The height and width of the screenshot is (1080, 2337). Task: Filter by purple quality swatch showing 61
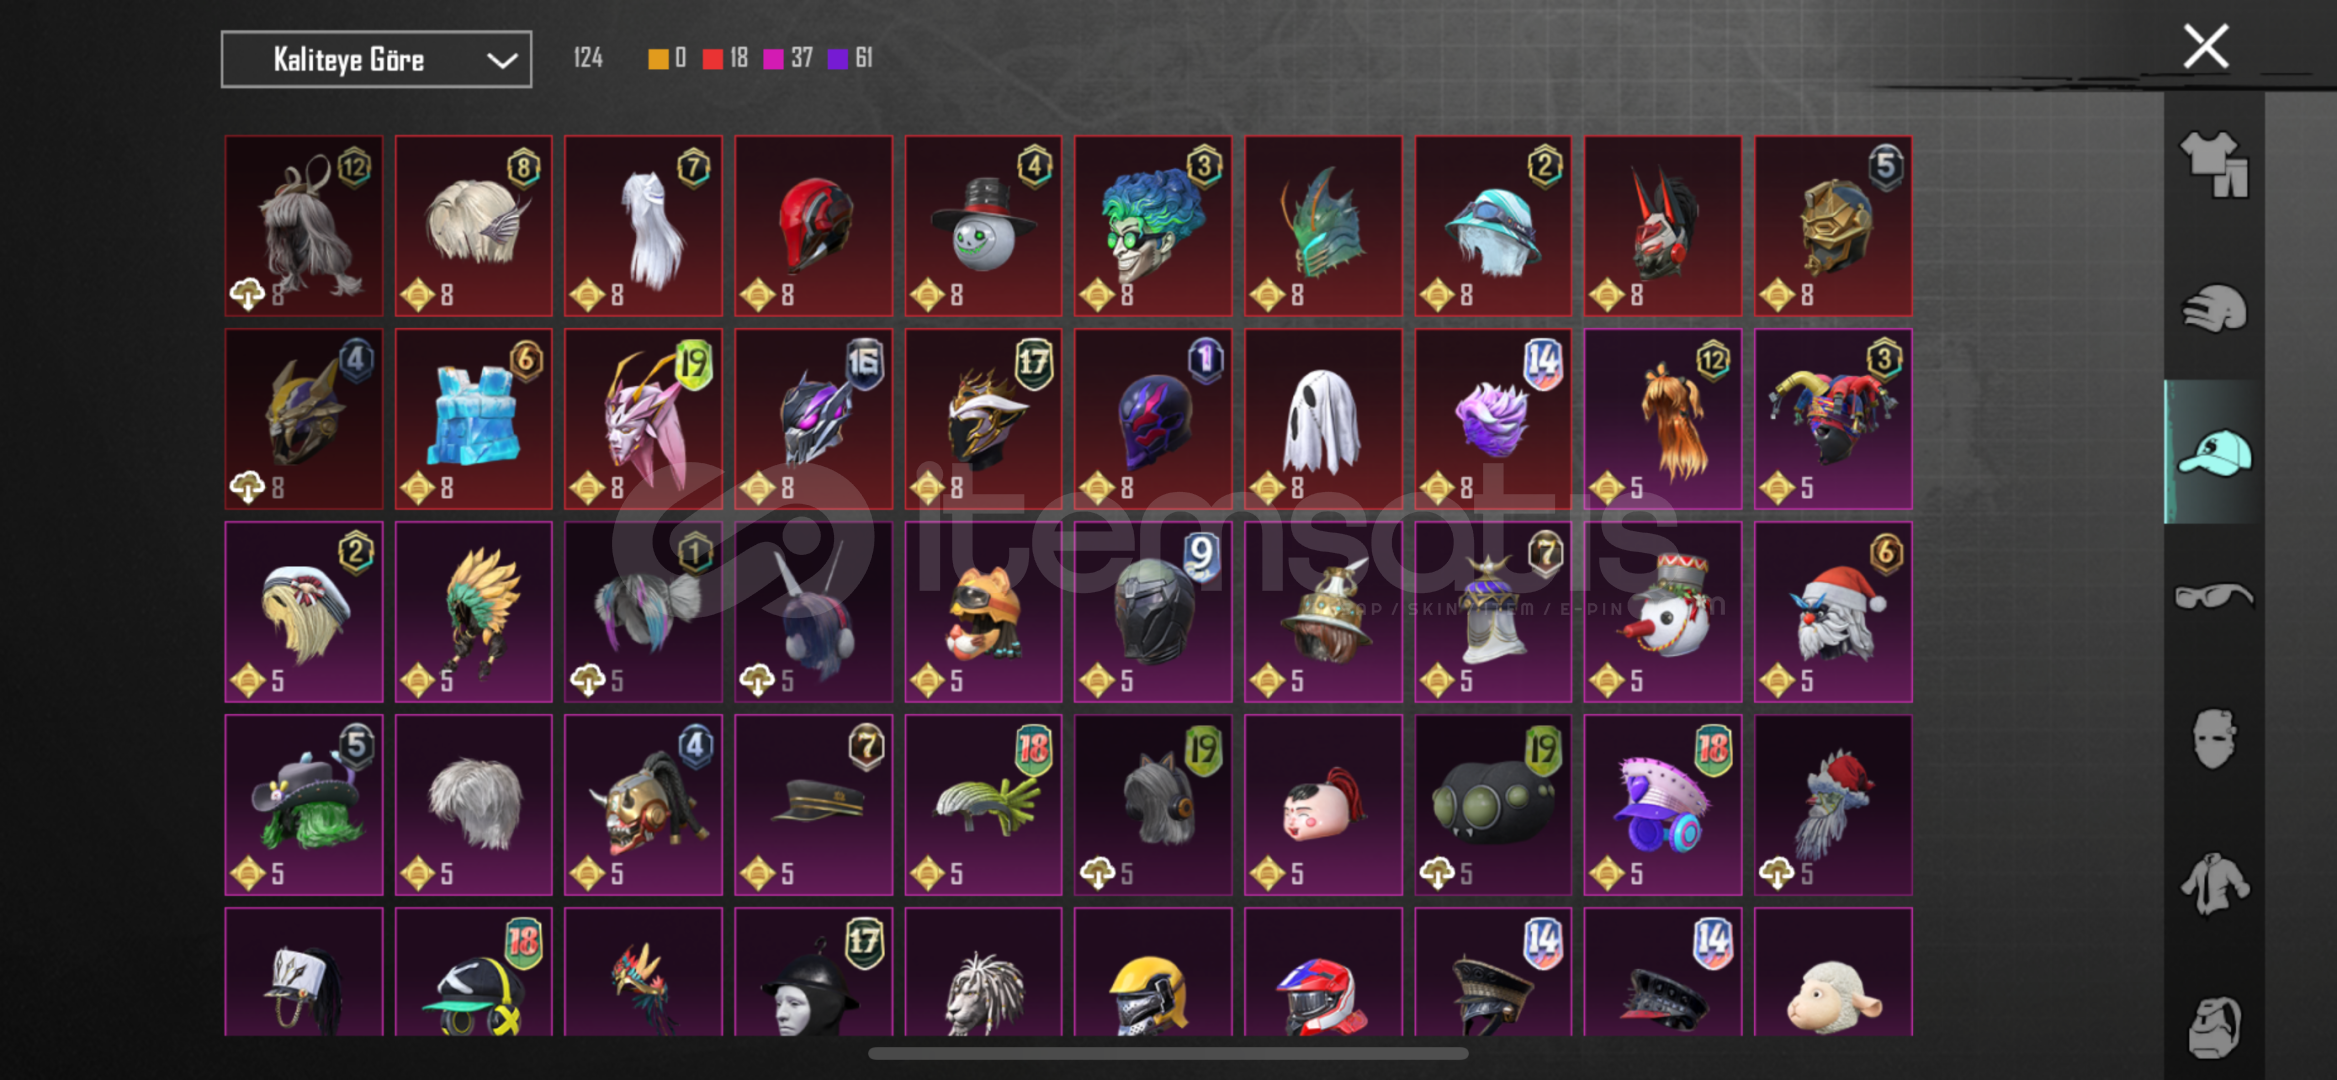(x=850, y=58)
